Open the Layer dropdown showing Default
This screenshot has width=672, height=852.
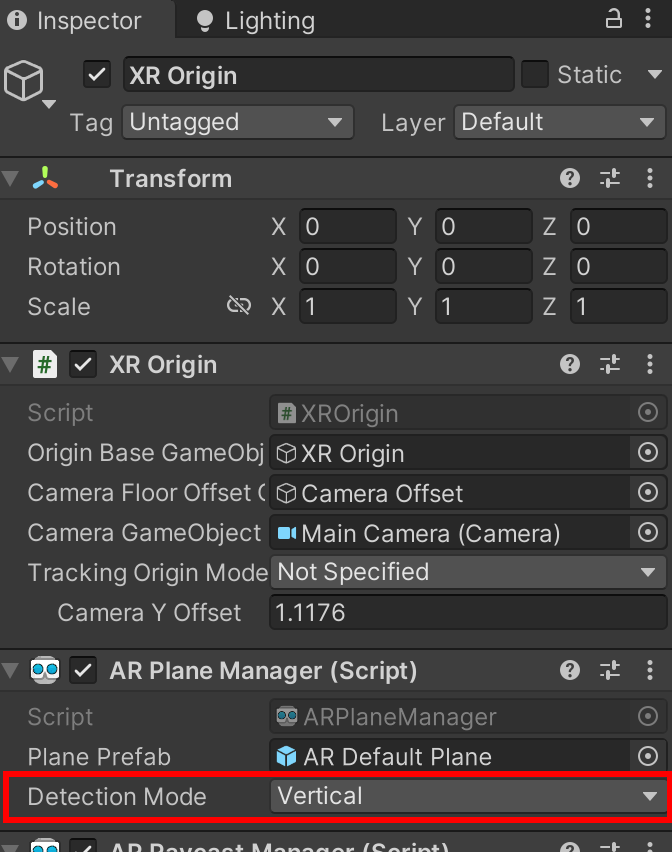(558, 122)
